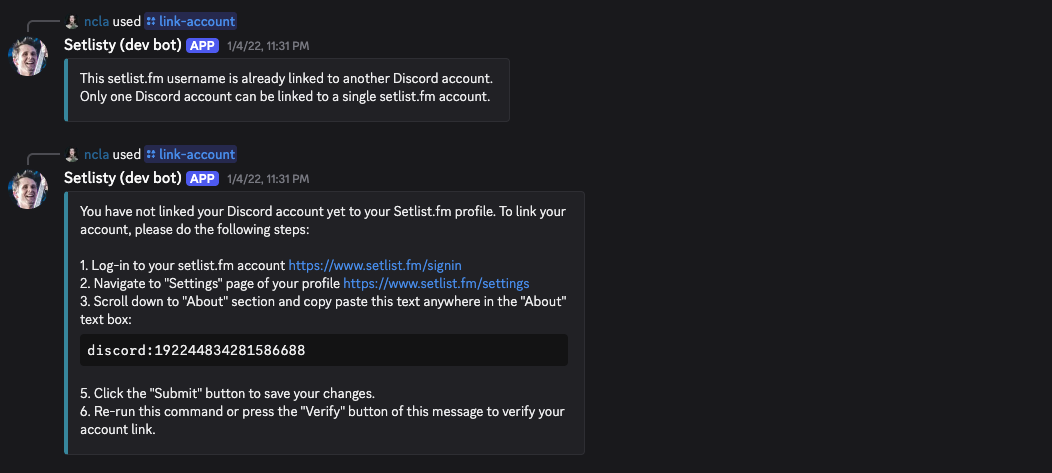Open Setlisty bot avatar beside the already-linked message
1052x473 pixels.
29,56
